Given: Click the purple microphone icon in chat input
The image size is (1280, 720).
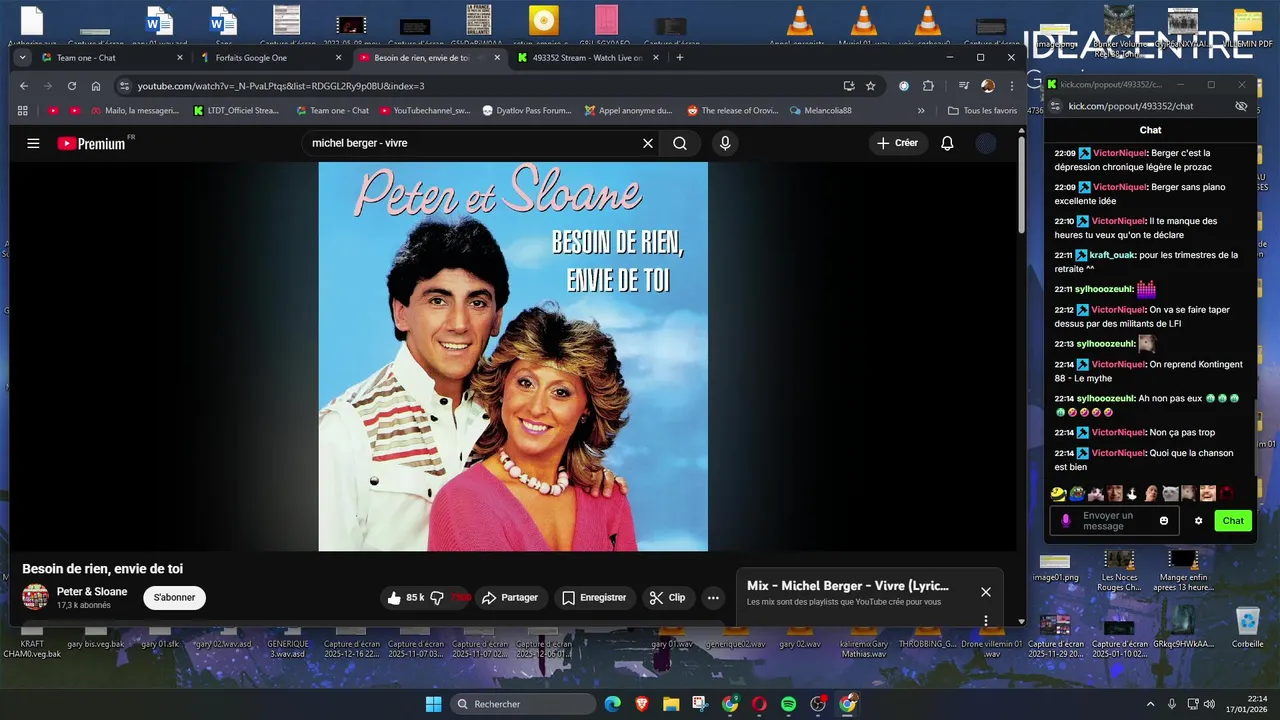Looking at the screenshot, I should [1066, 520].
